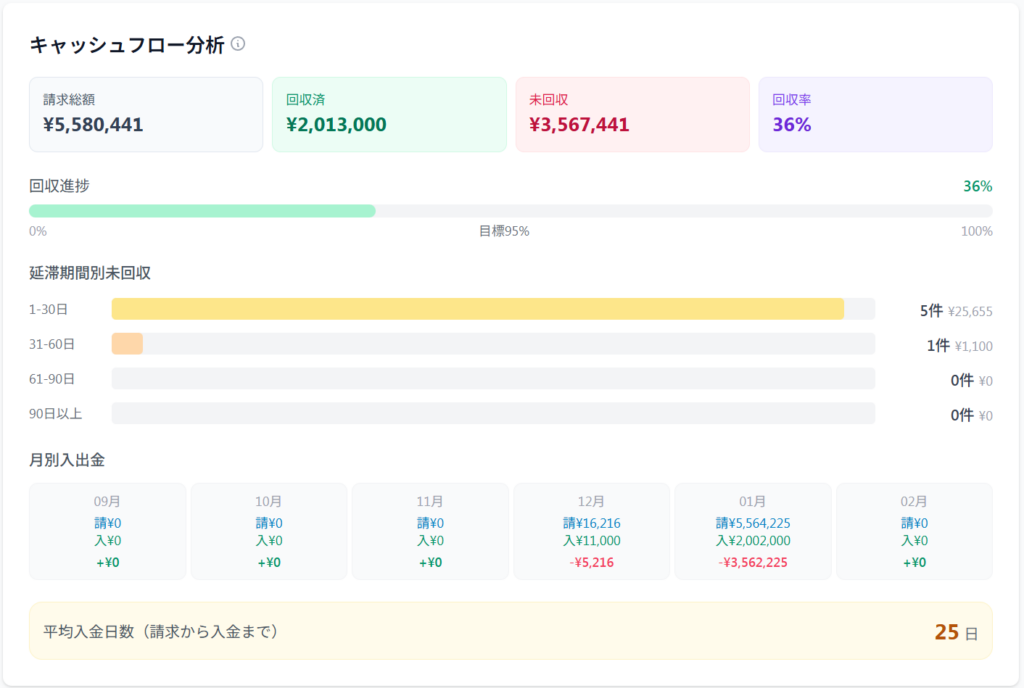1024x688 pixels.
Task: Select the 11月 monthly cell
Action: pyautogui.click(x=430, y=531)
